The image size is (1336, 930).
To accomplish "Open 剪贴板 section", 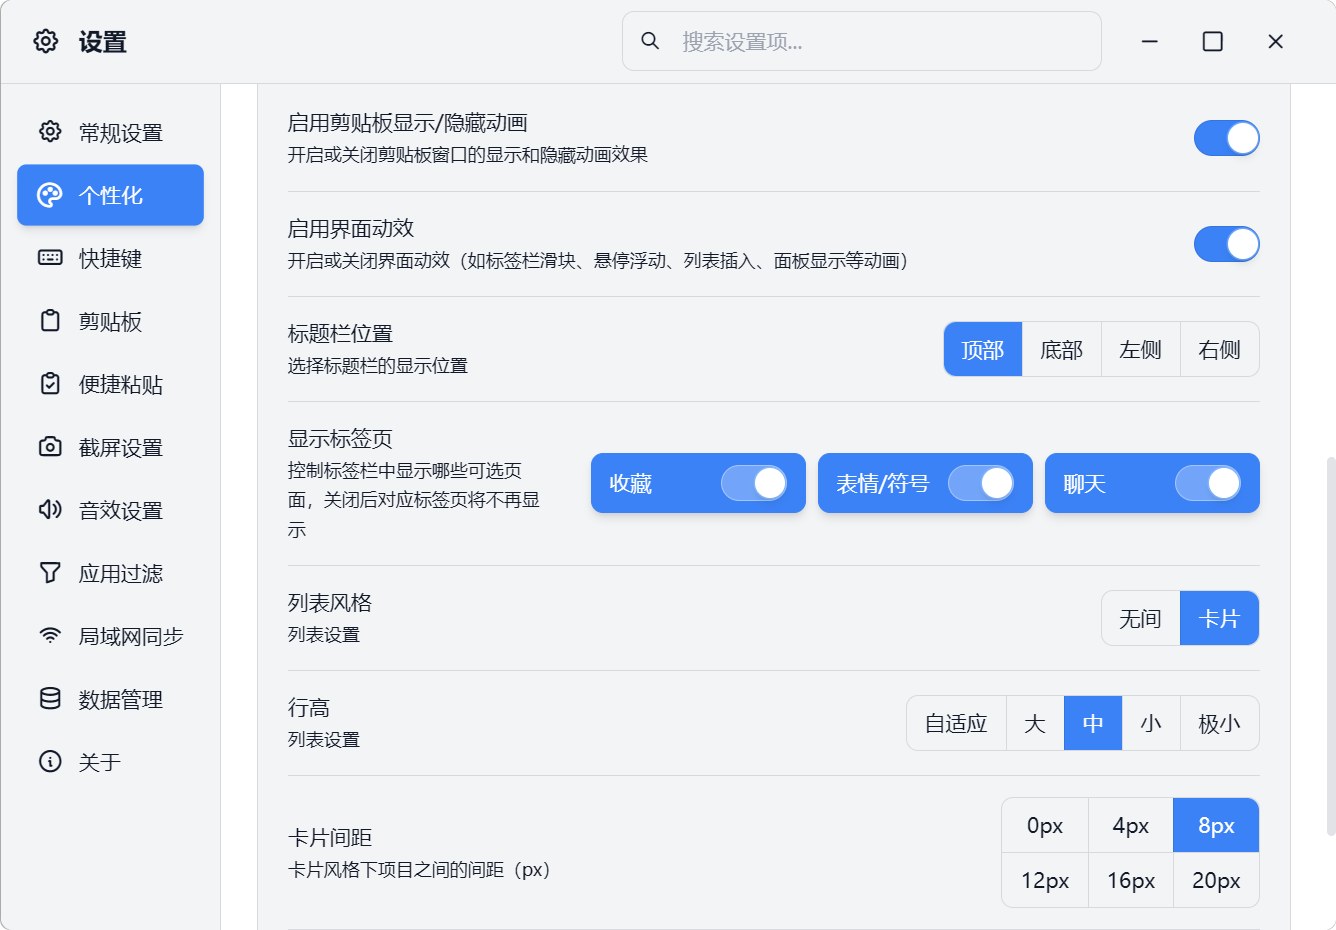I will tap(110, 321).
